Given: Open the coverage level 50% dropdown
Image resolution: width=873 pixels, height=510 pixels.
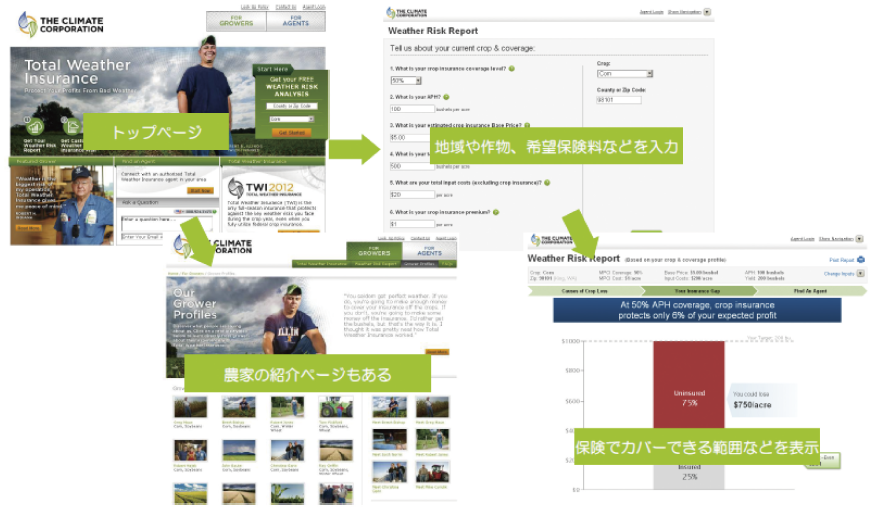Looking at the screenshot, I should (x=406, y=81).
